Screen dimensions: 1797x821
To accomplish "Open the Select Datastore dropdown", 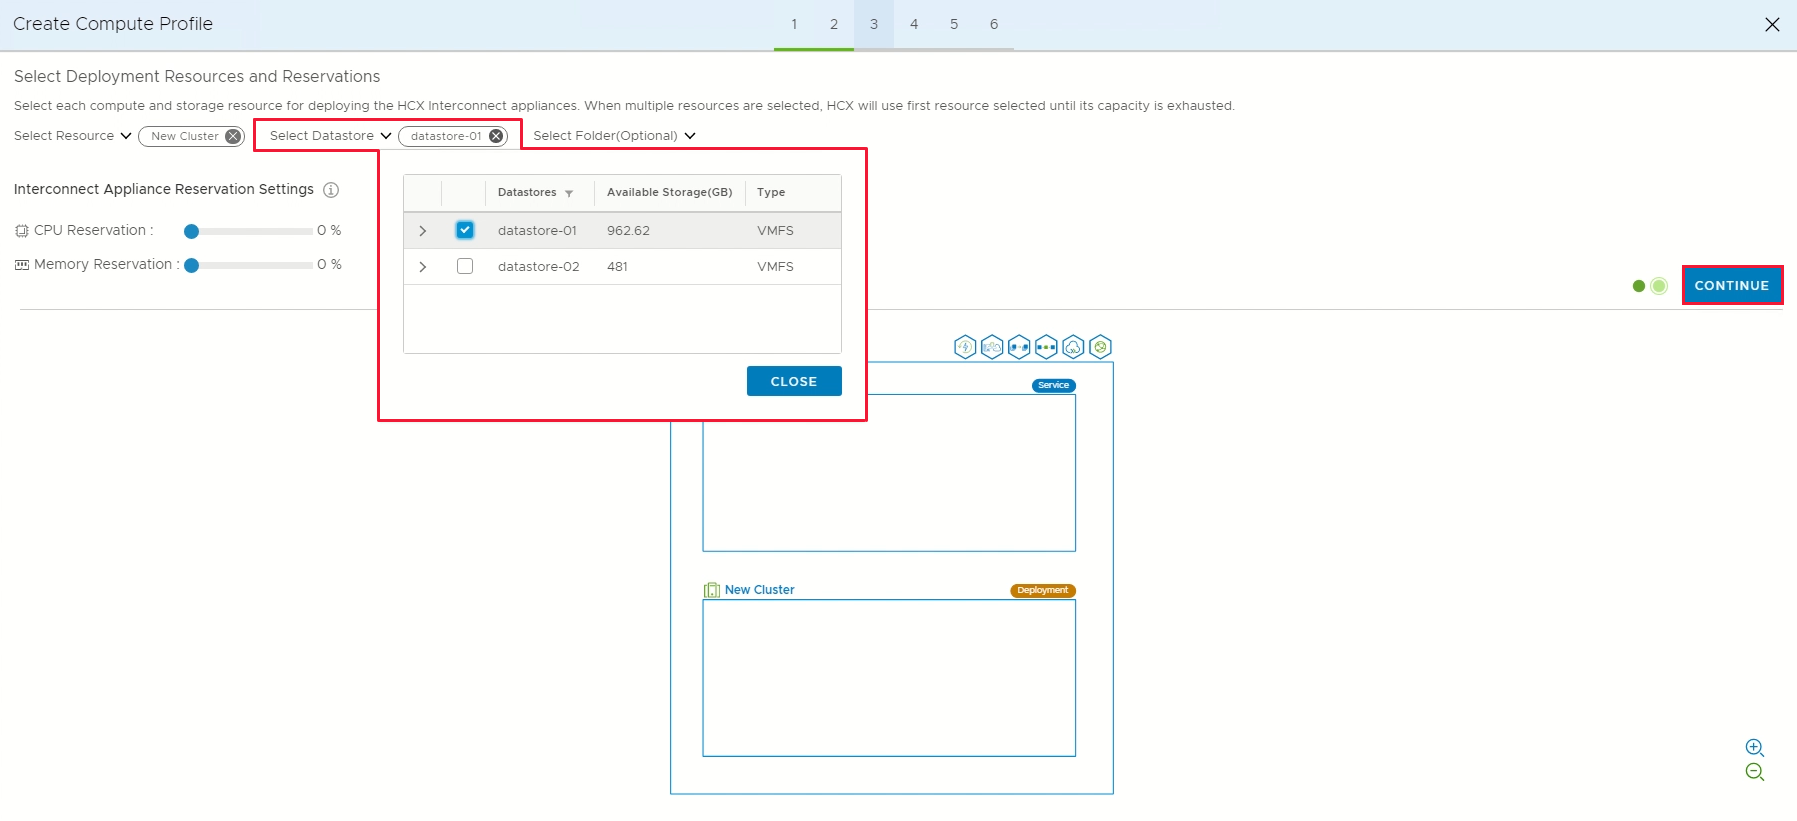I will (331, 136).
